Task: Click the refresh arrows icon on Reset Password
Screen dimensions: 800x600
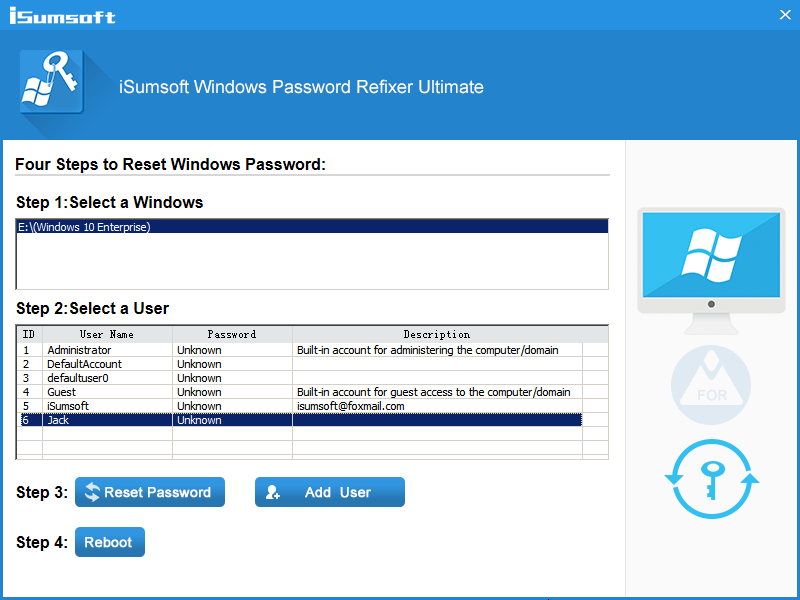Action: point(92,492)
